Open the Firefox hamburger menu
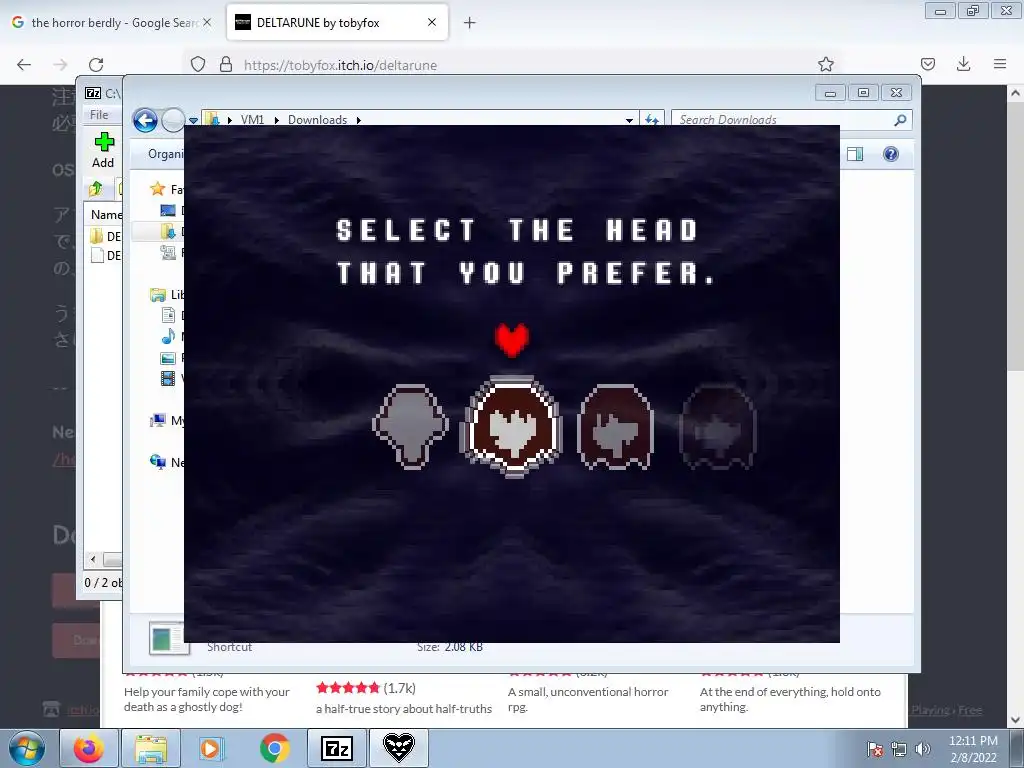The width and height of the screenshot is (1024, 768). pos(1000,64)
